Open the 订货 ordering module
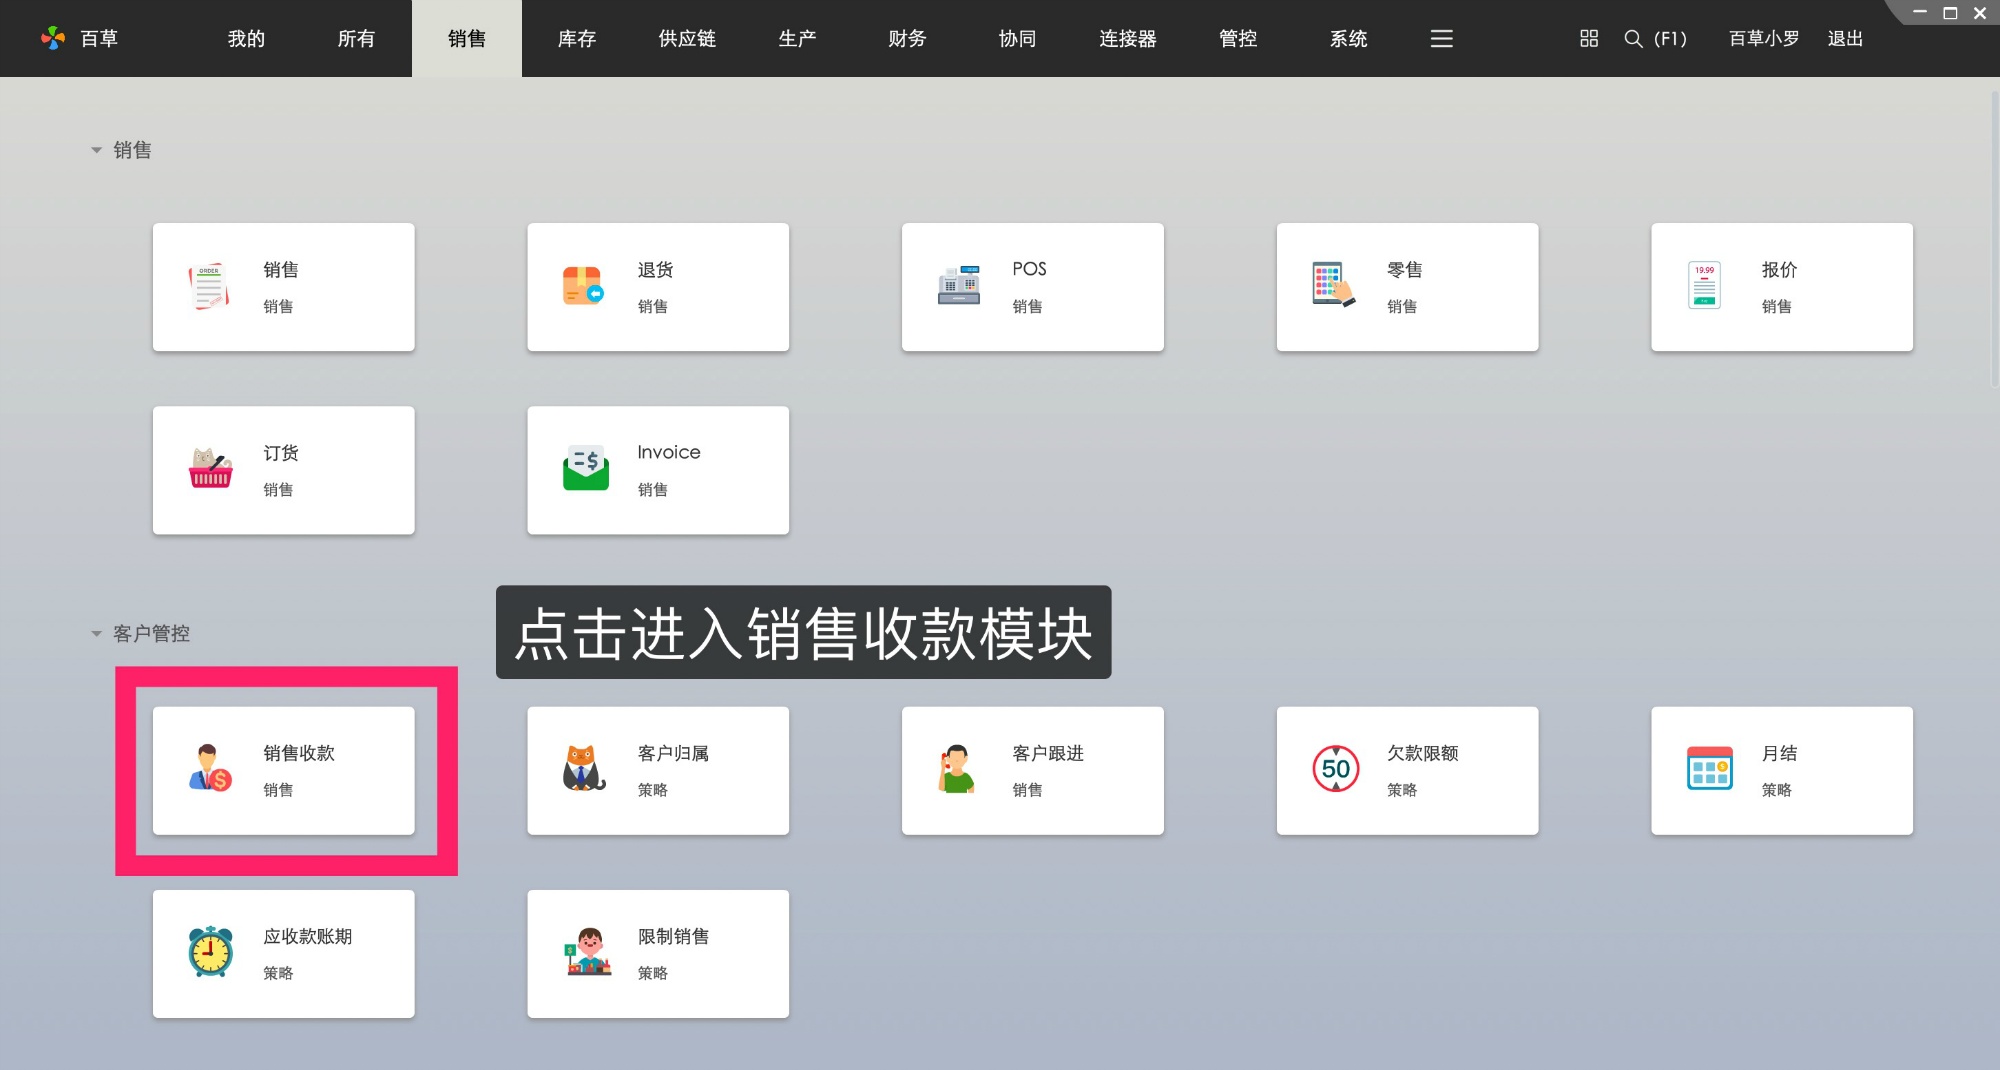This screenshot has height=1070, width=2000. tap(284, 470)
